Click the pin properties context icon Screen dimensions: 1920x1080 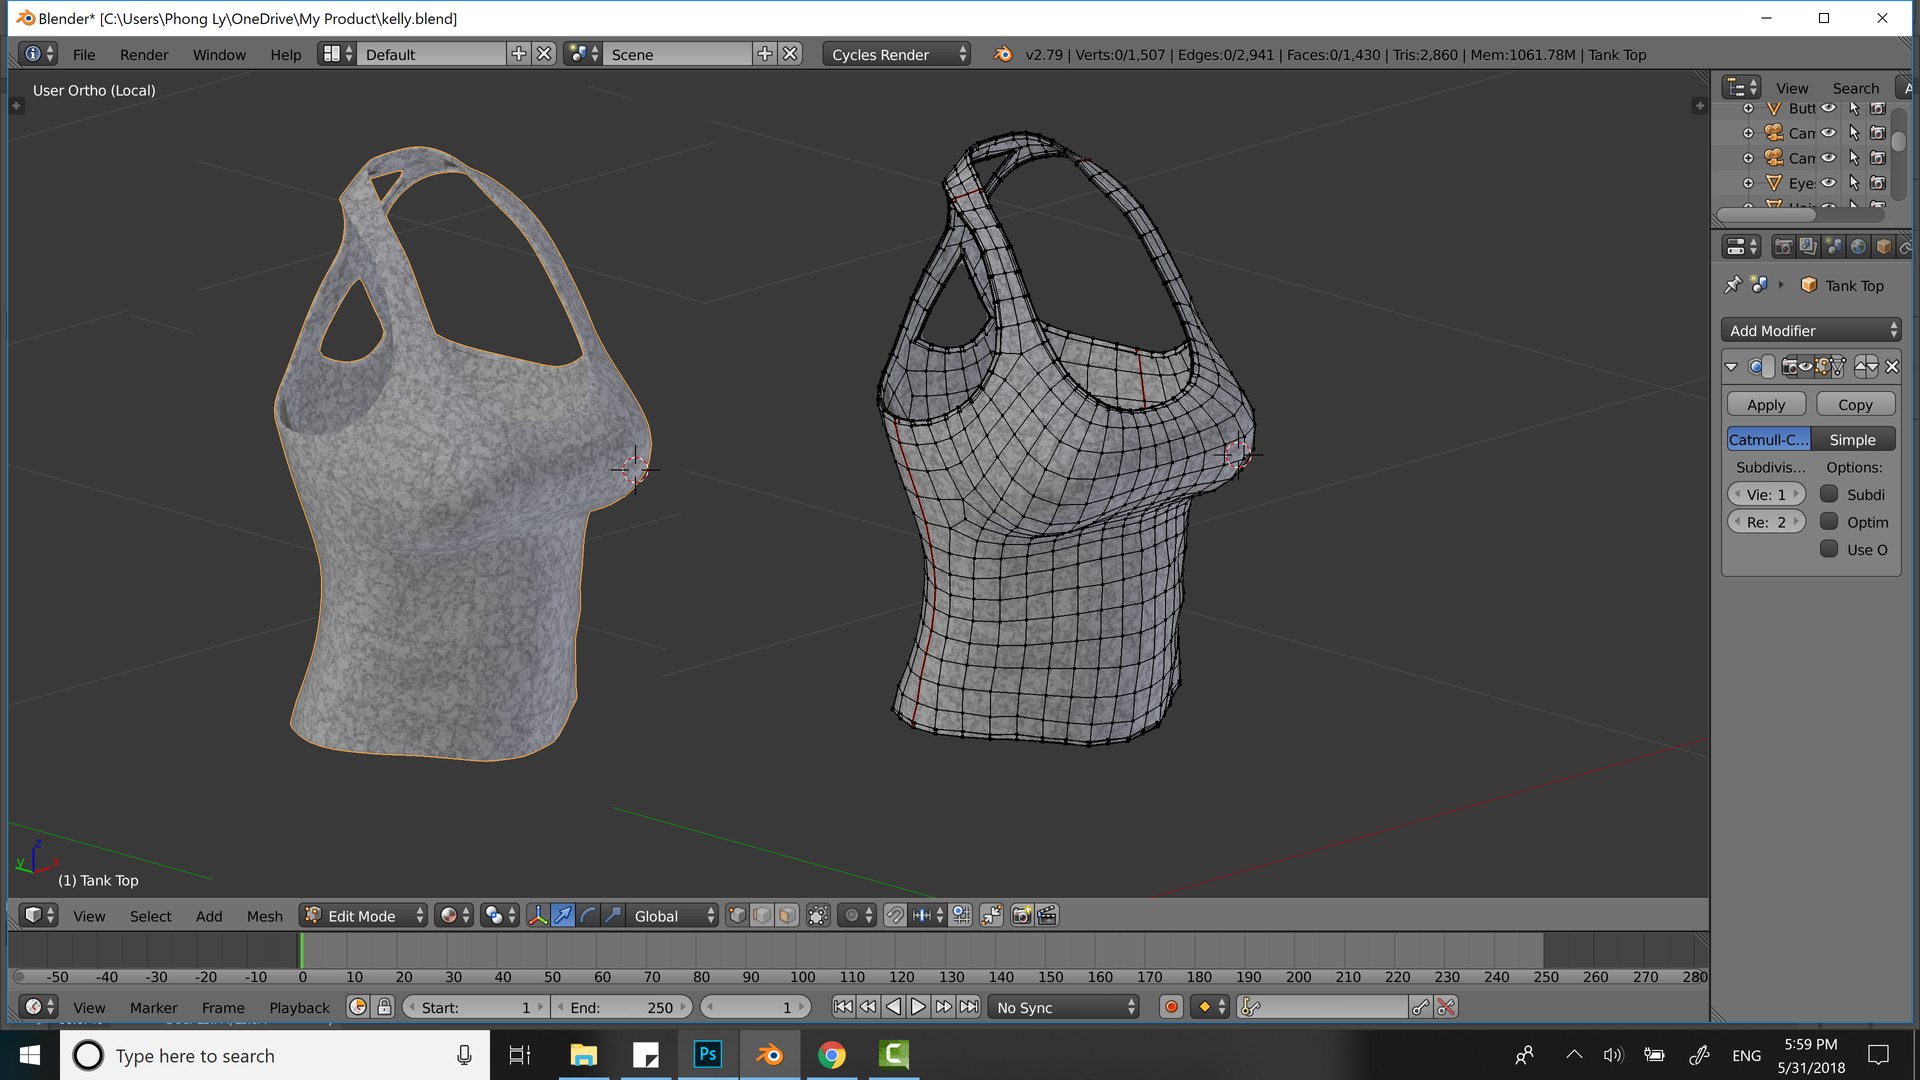[x=1733, y=285]
